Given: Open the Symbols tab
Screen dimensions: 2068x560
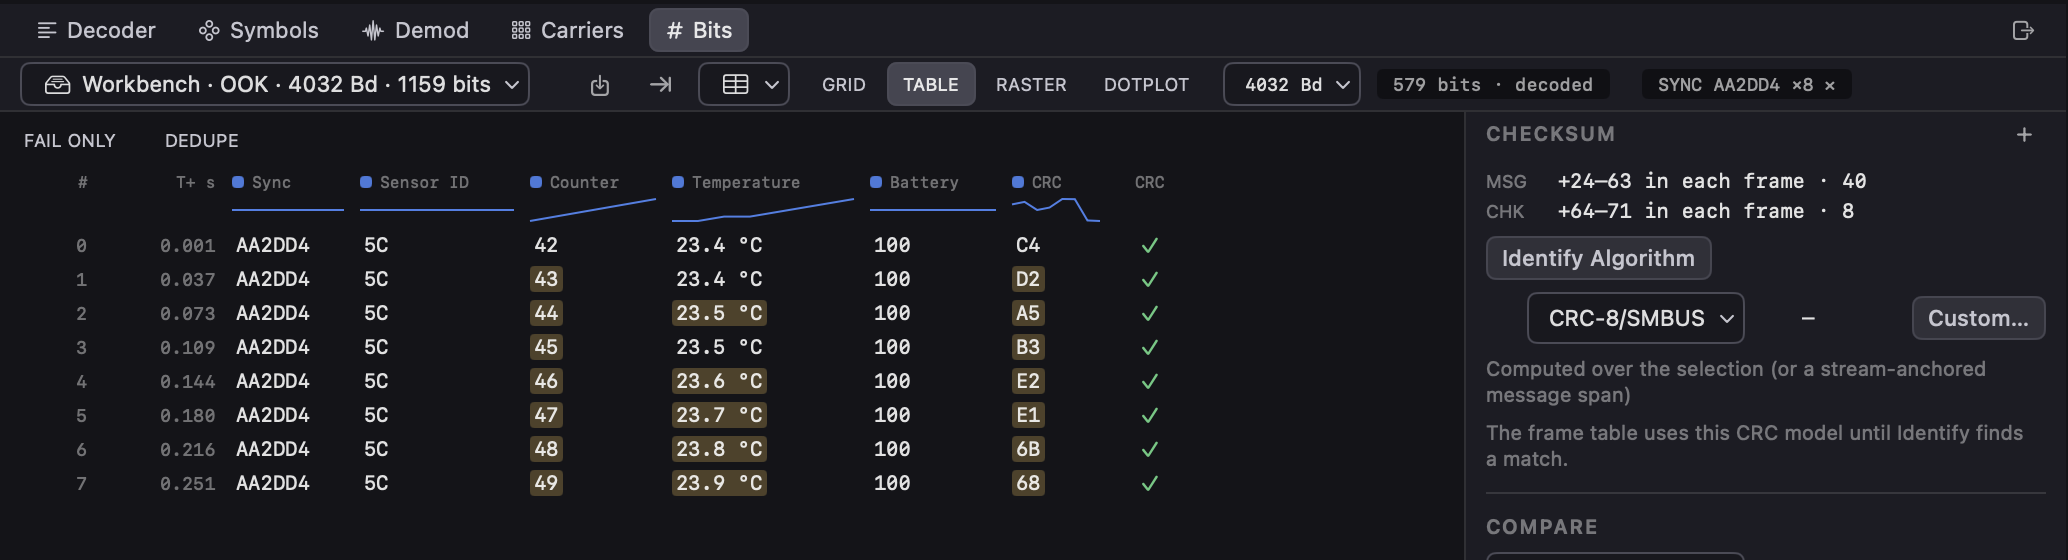Looking at the screenshot, I should pyautogui.click(x=258, y=30).
